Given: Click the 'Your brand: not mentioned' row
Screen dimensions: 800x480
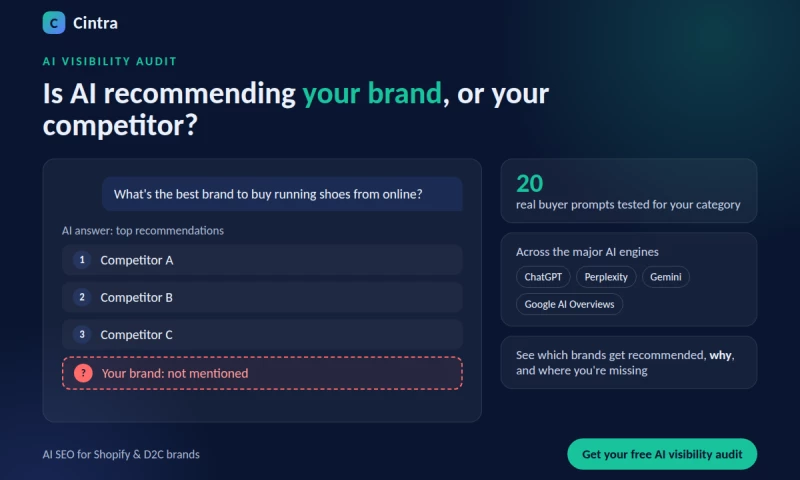Looking at the screenshot, I should click(262, 373).
